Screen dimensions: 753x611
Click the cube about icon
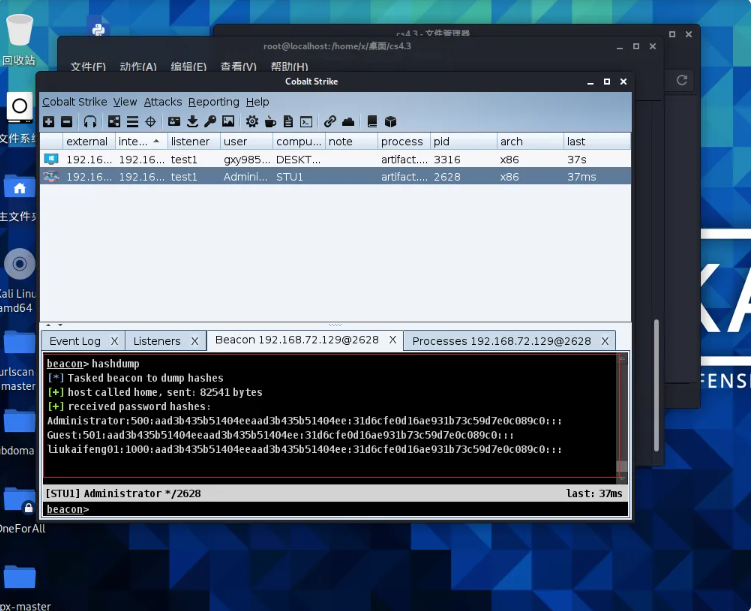tap(390, 122)
